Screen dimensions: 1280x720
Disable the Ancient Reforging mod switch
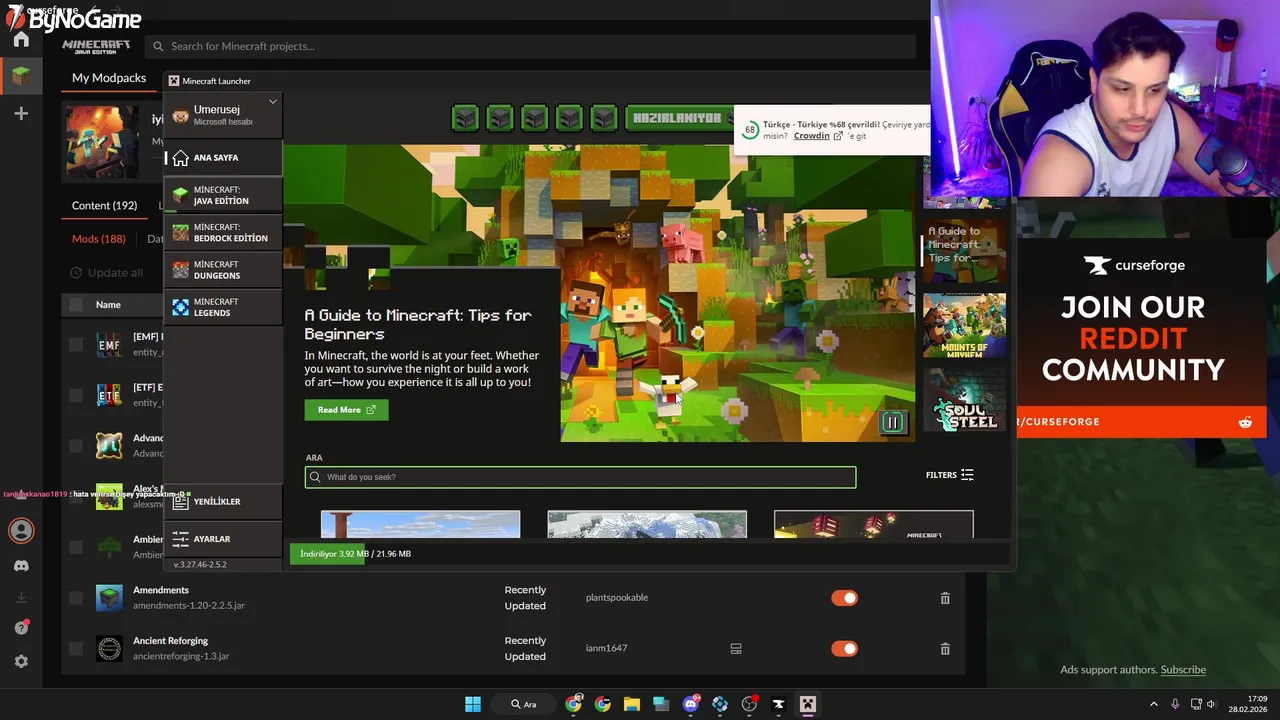tap(844, 648)
